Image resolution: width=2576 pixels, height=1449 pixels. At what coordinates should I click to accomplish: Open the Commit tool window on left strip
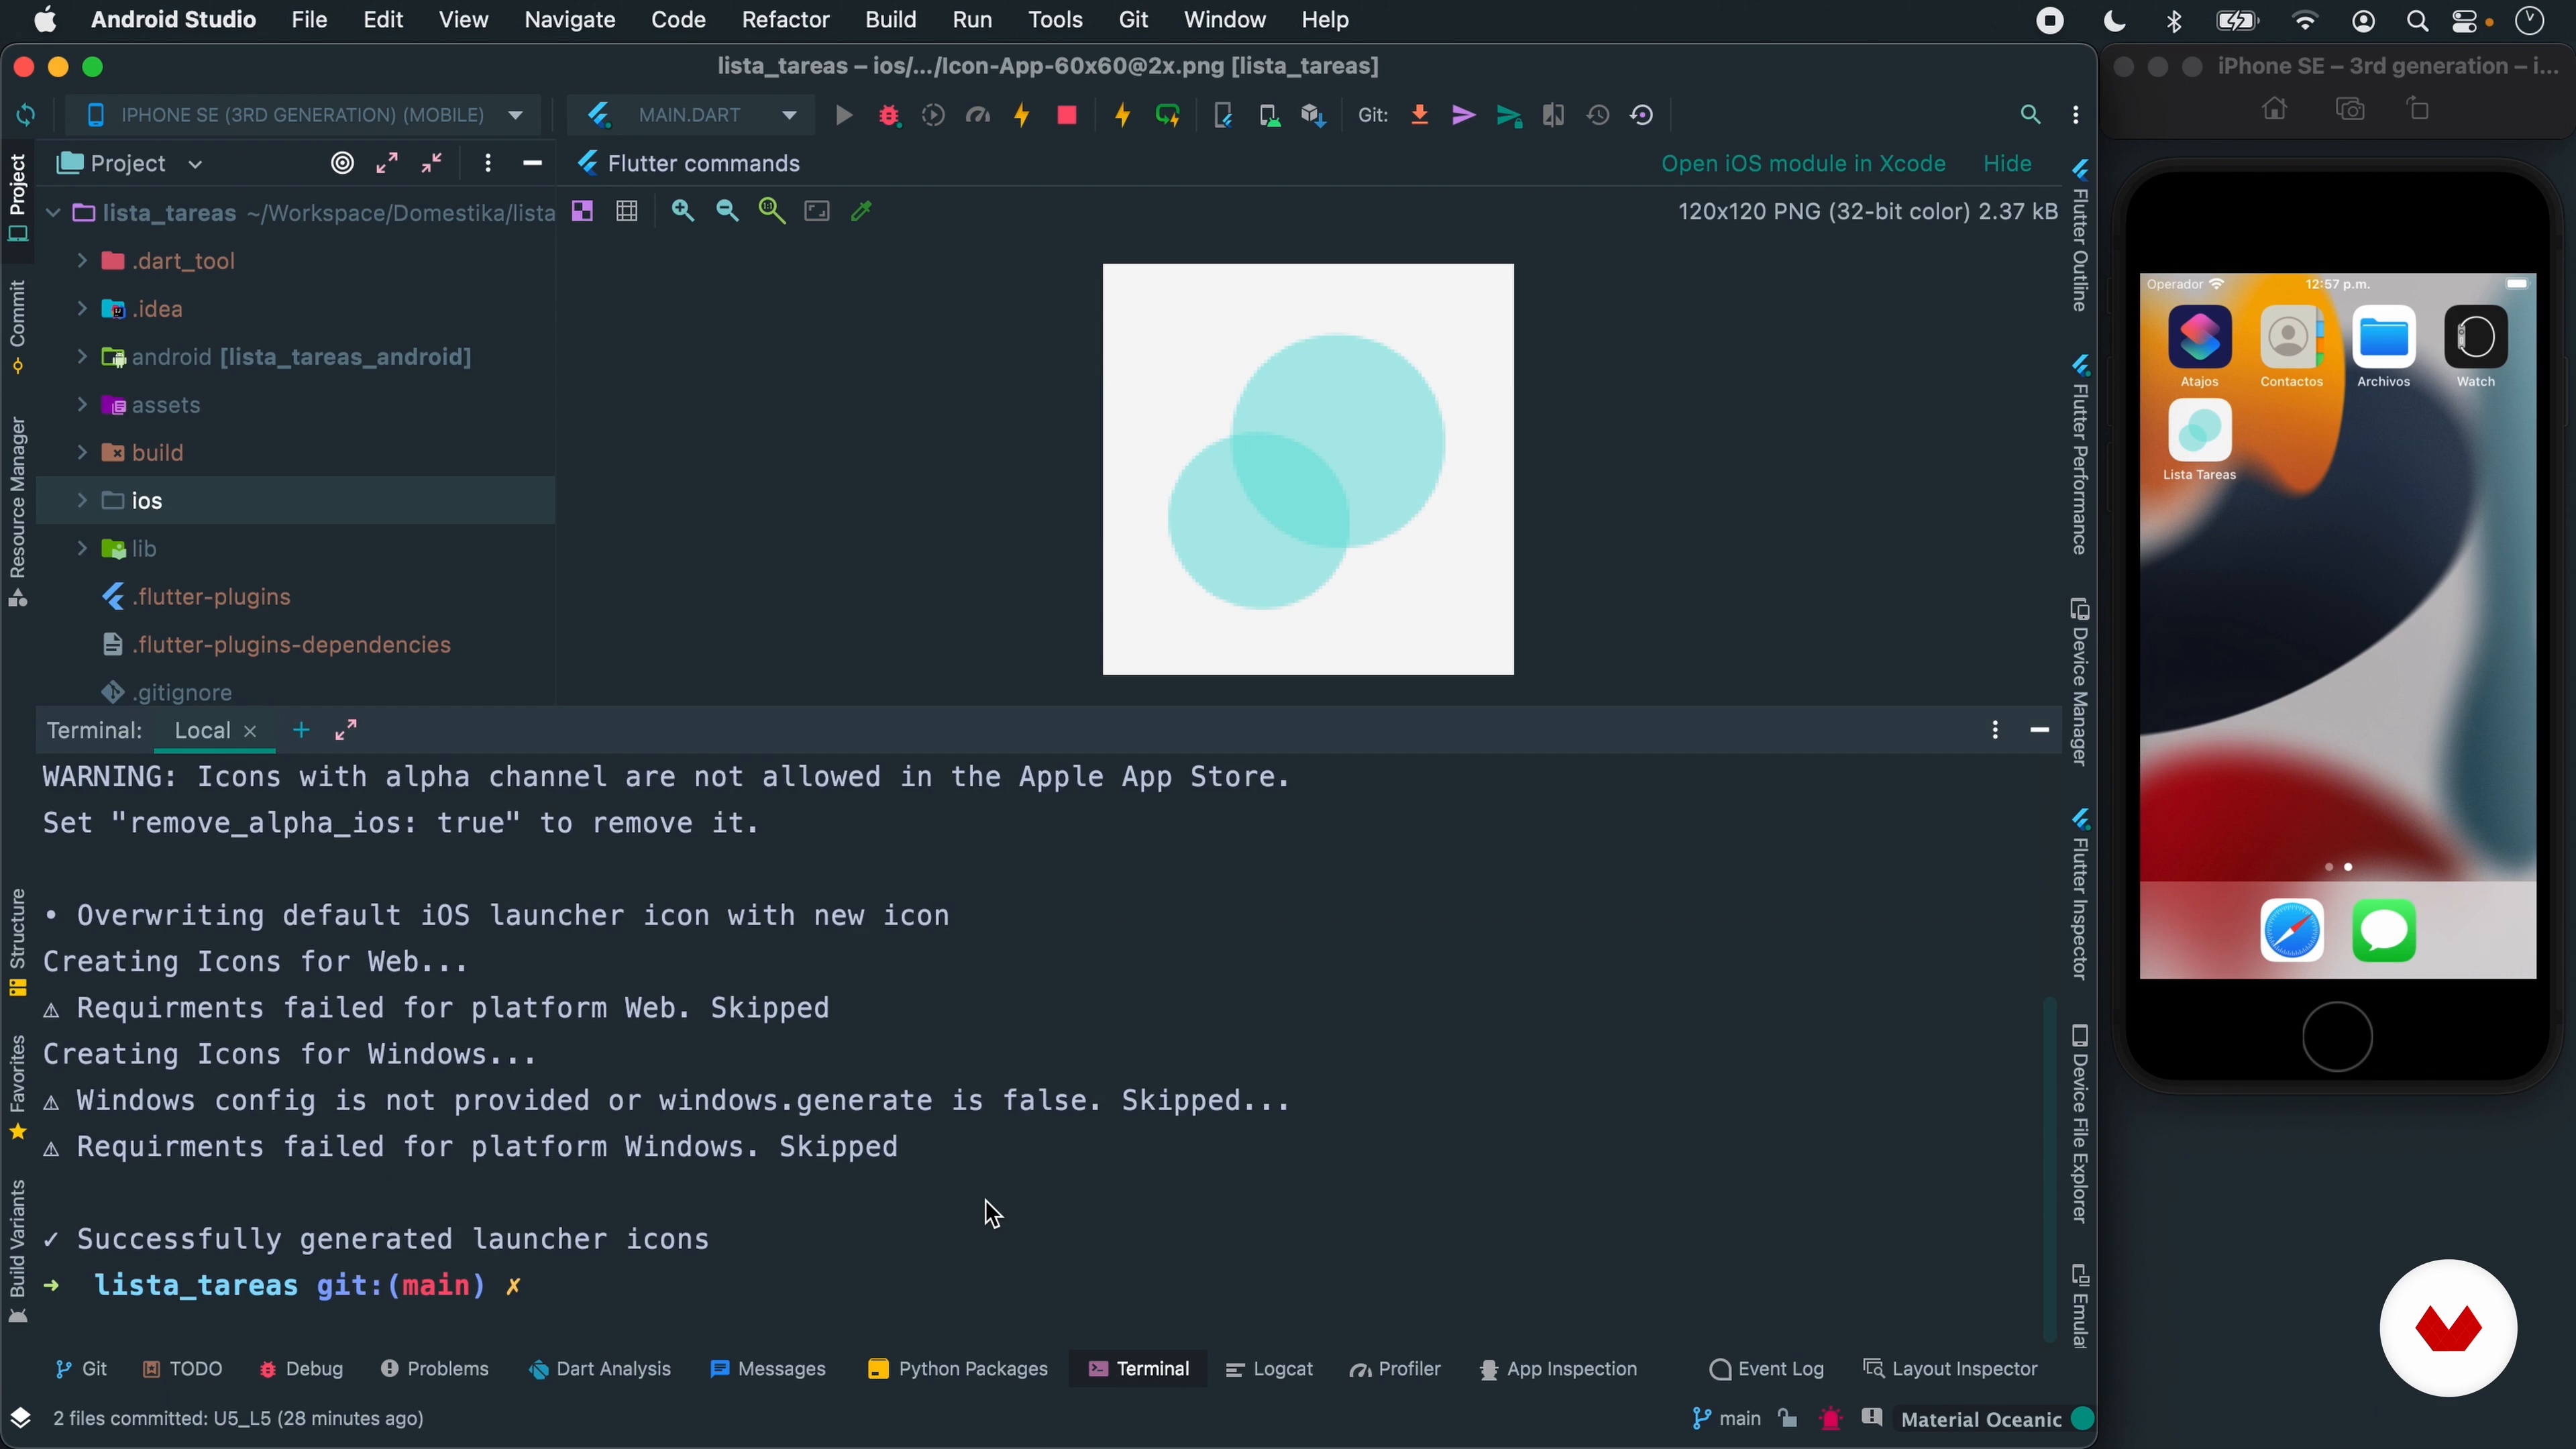pyautogui.click(x=18, y=326)
